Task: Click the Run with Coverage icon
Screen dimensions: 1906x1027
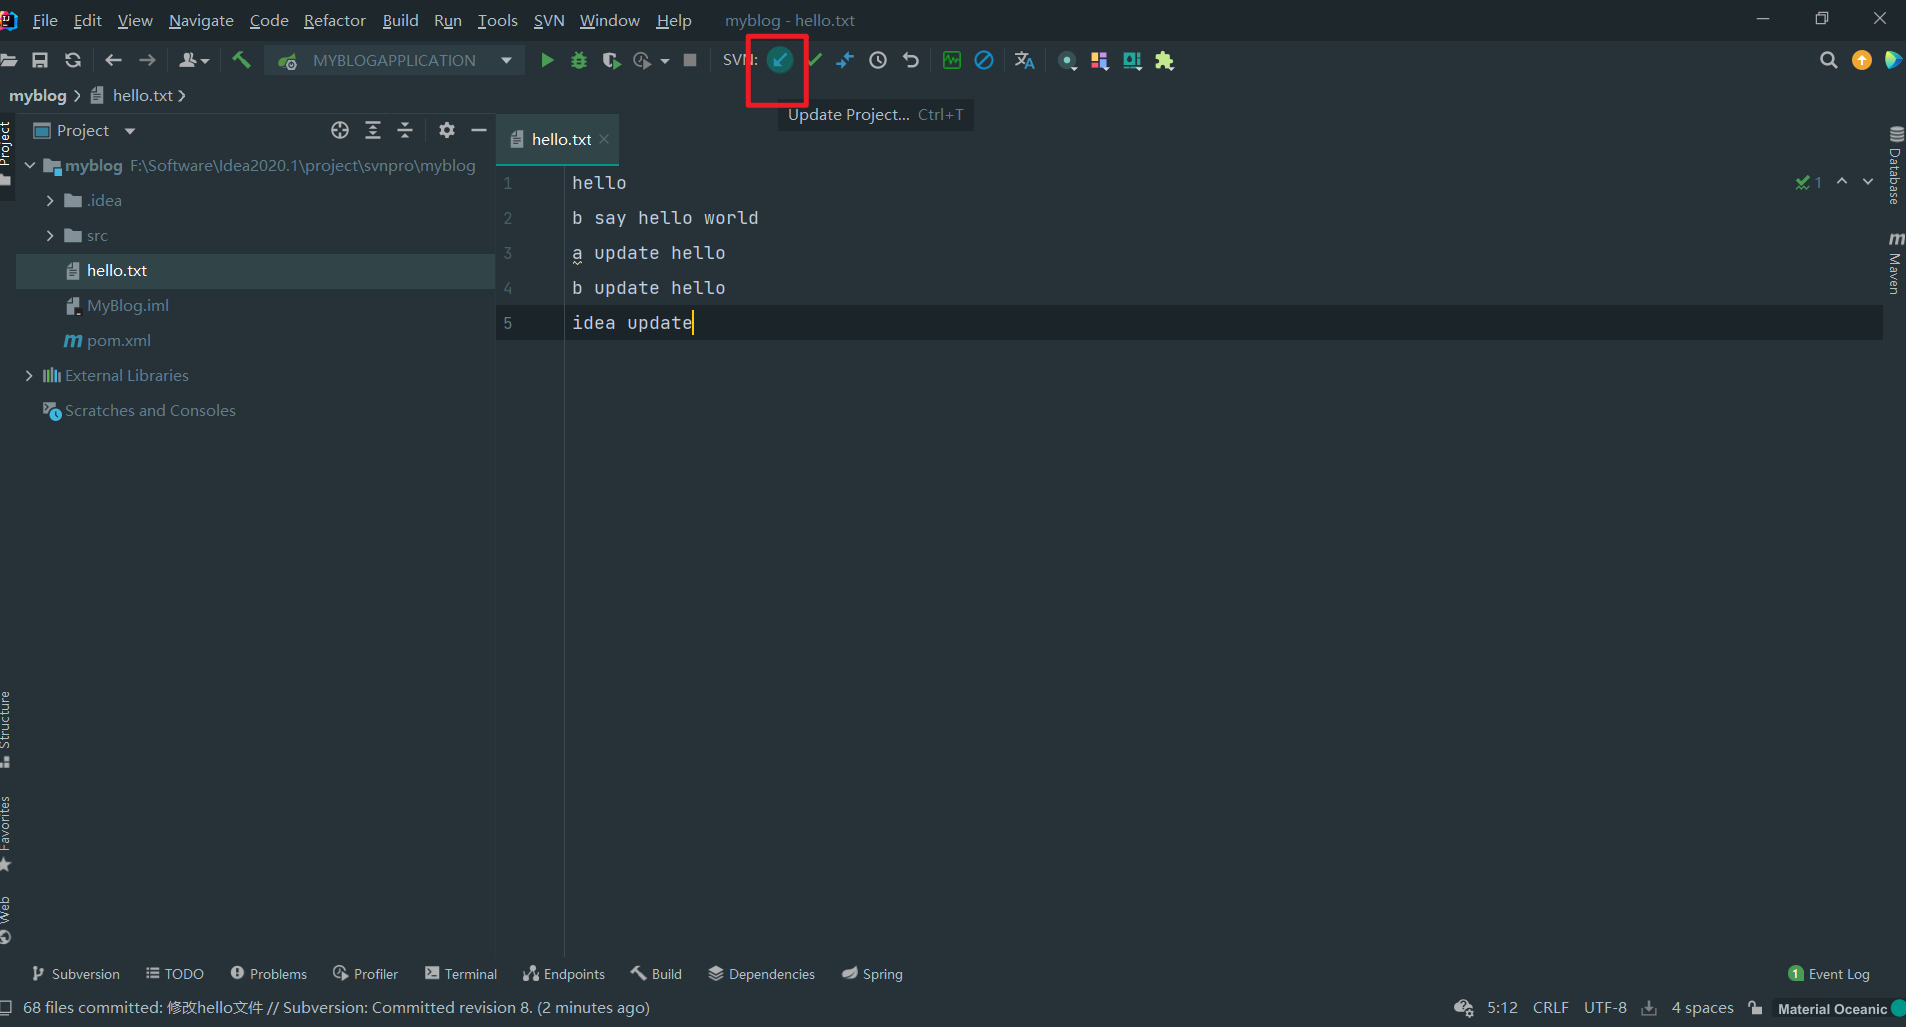Action: point(611,60)
